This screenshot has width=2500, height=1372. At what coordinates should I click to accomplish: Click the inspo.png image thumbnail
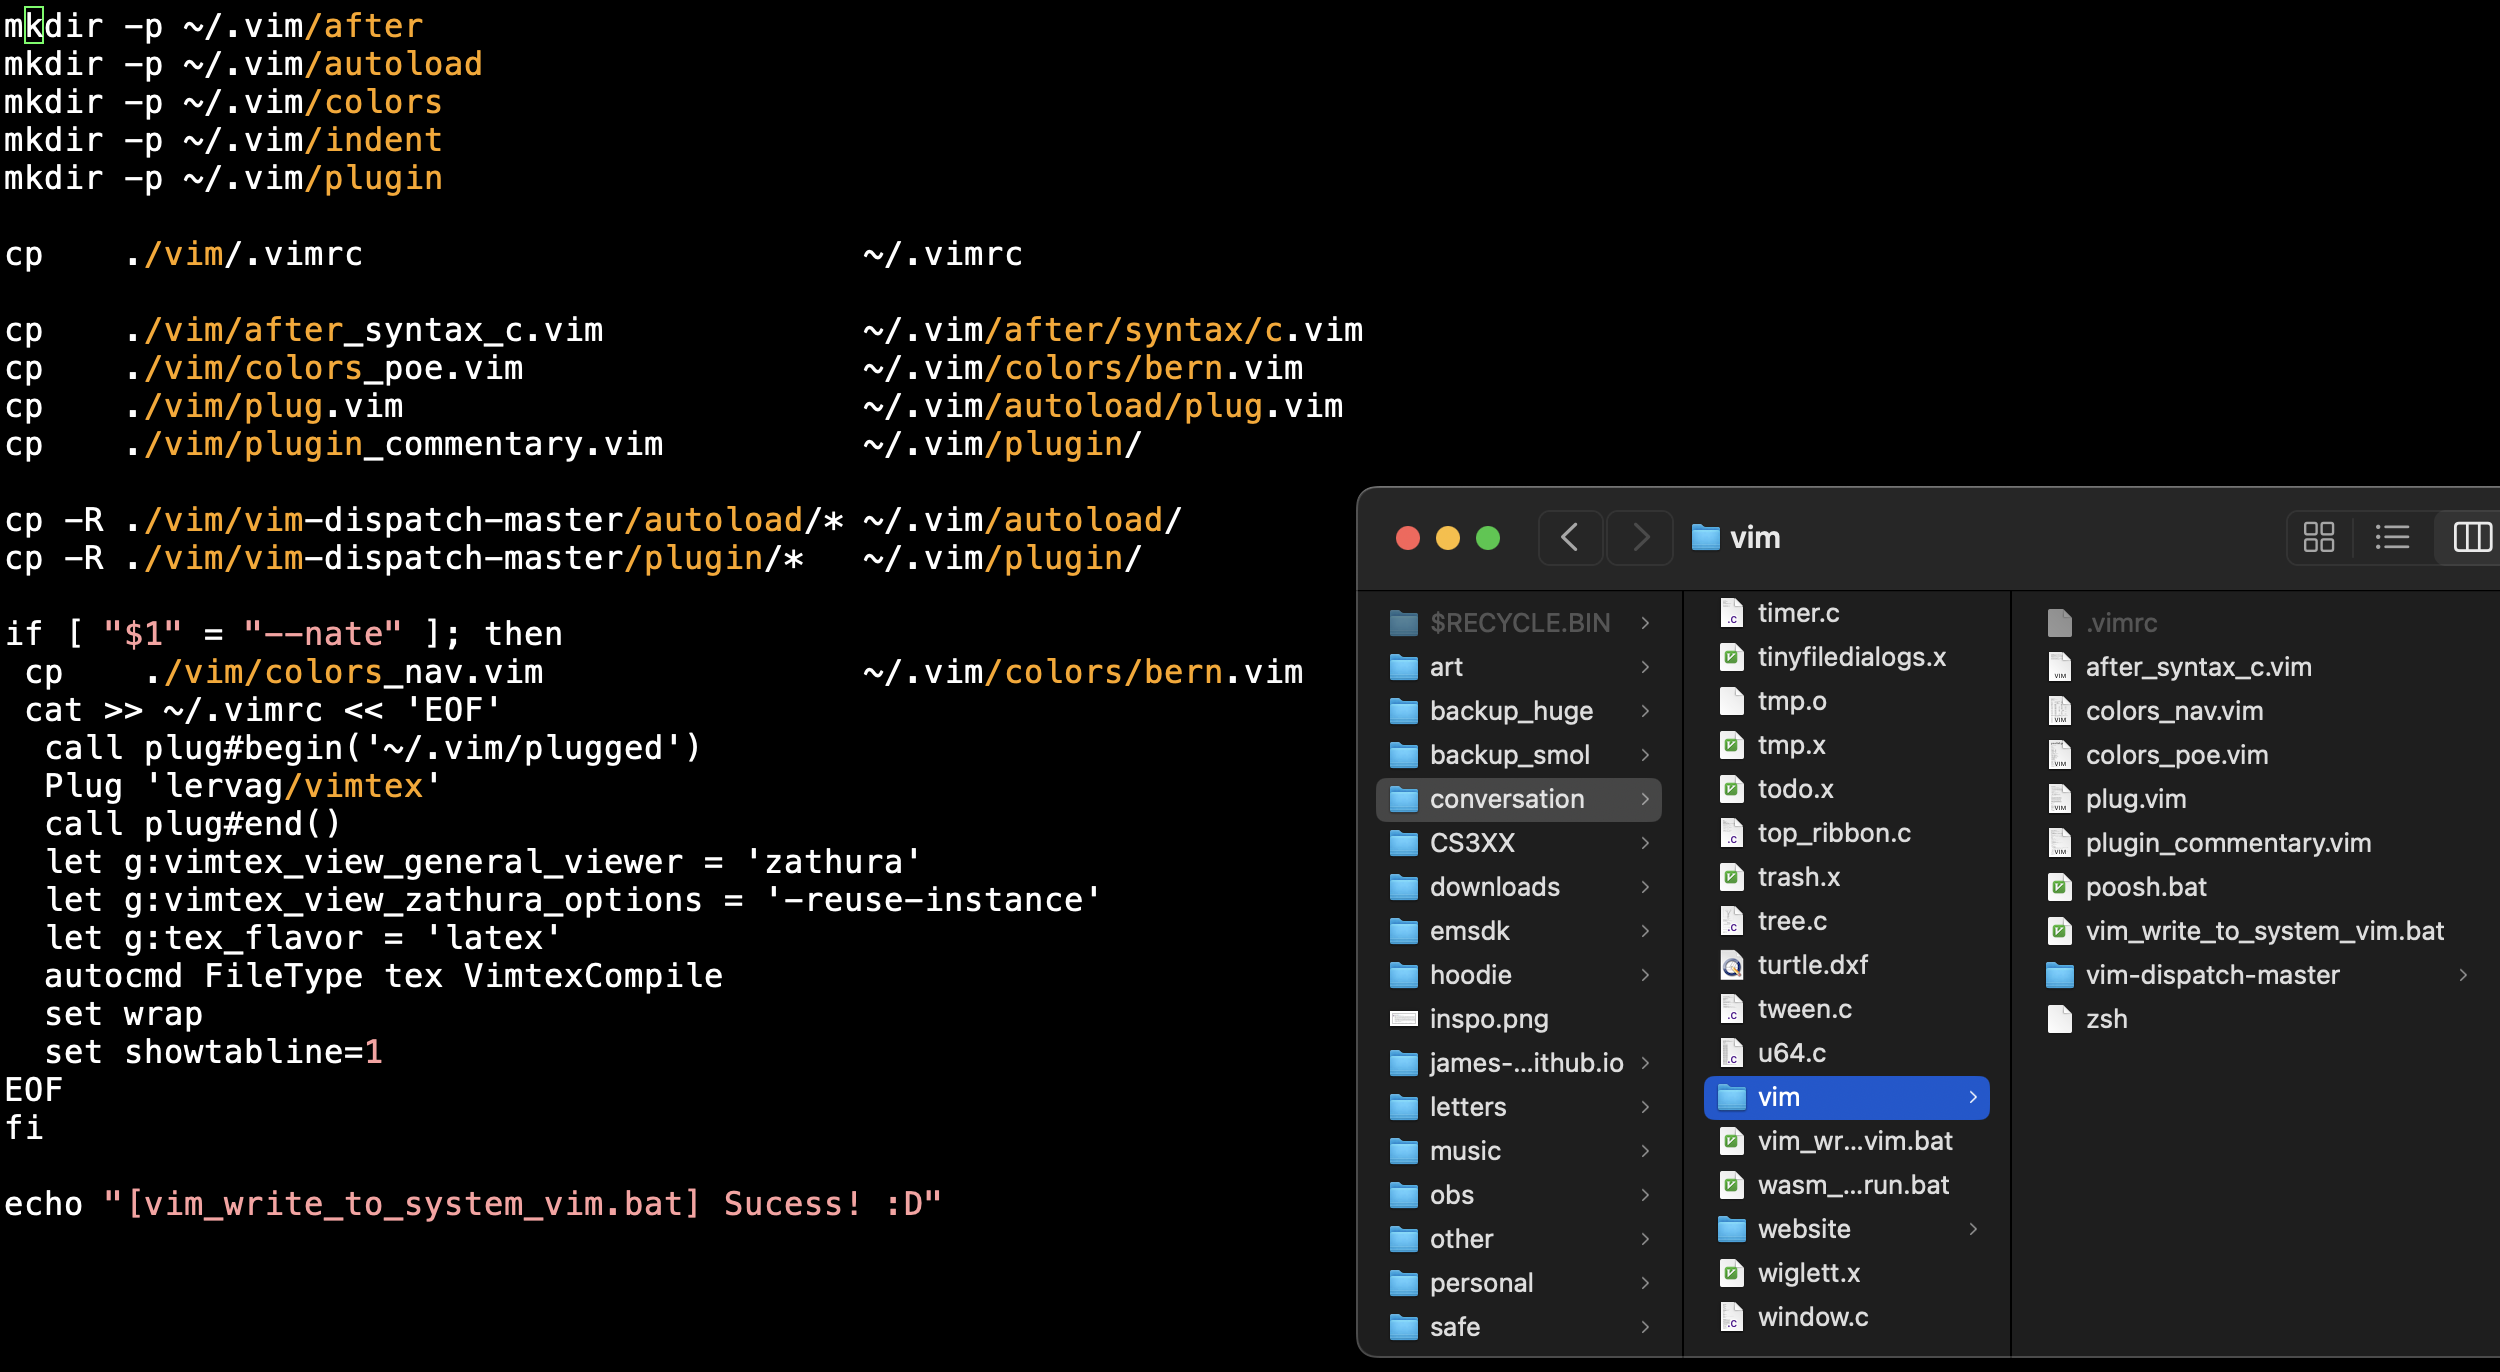click(1404, 1019)
